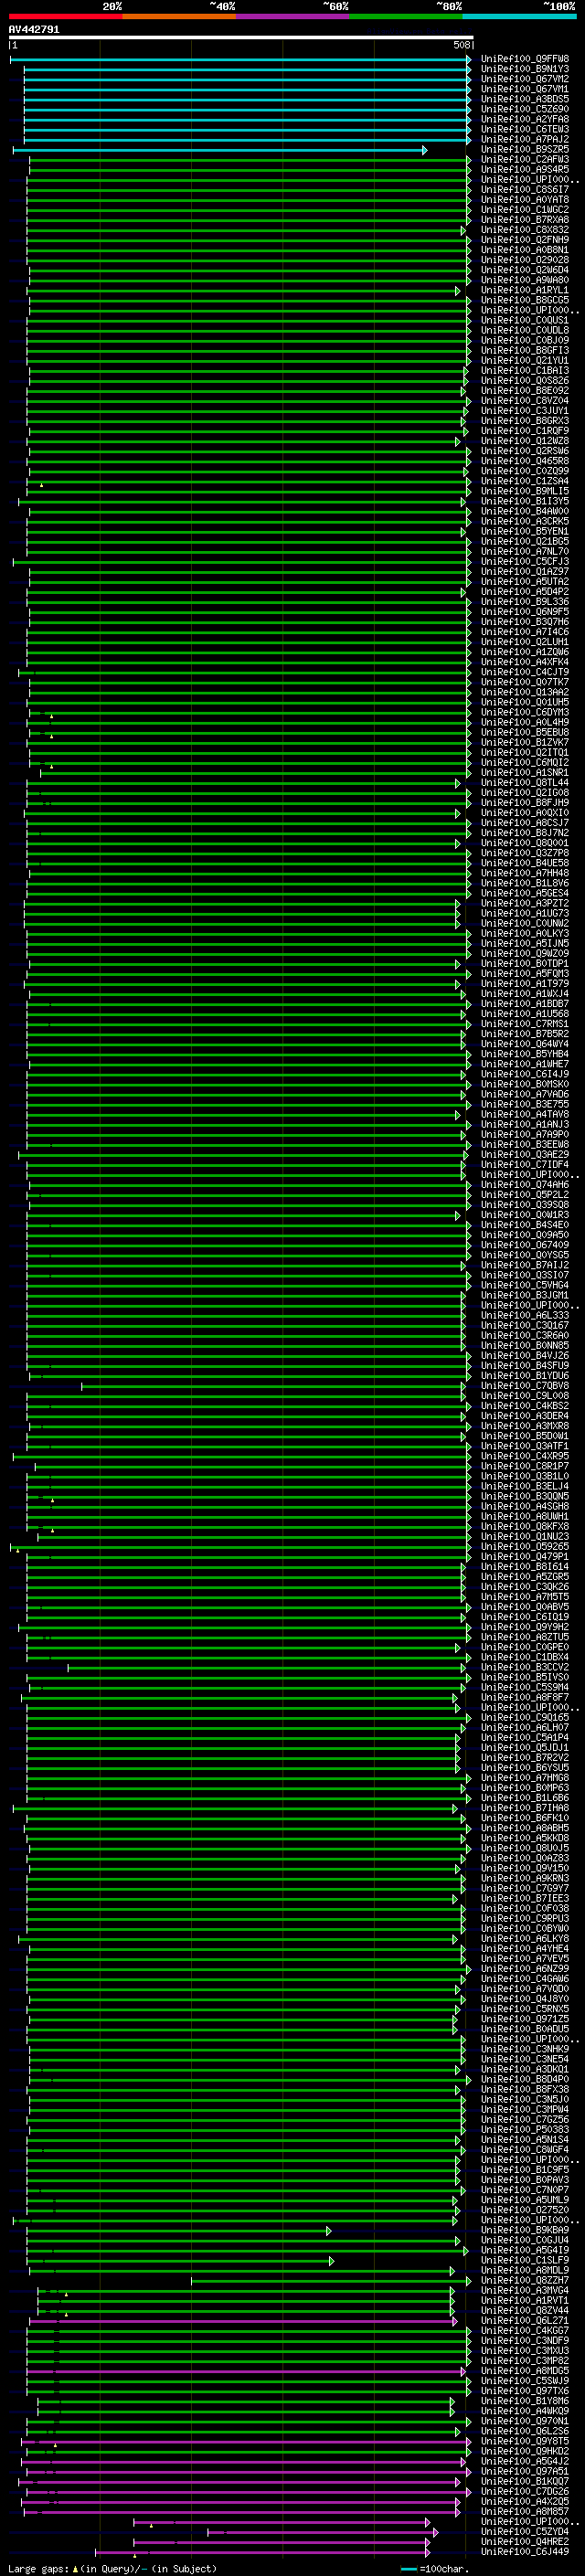Click the cyan alignment bar for Q9FFW8
Image resolution: width=585 pixels, height=2576 pixels.
241,60
